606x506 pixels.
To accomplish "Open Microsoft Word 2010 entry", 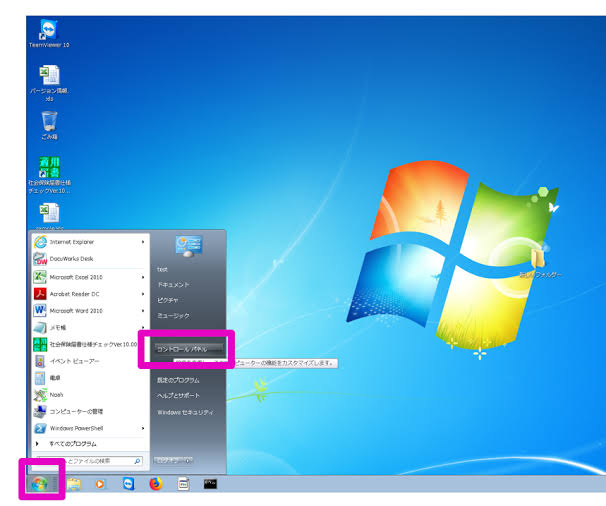I will pos(90,311).
